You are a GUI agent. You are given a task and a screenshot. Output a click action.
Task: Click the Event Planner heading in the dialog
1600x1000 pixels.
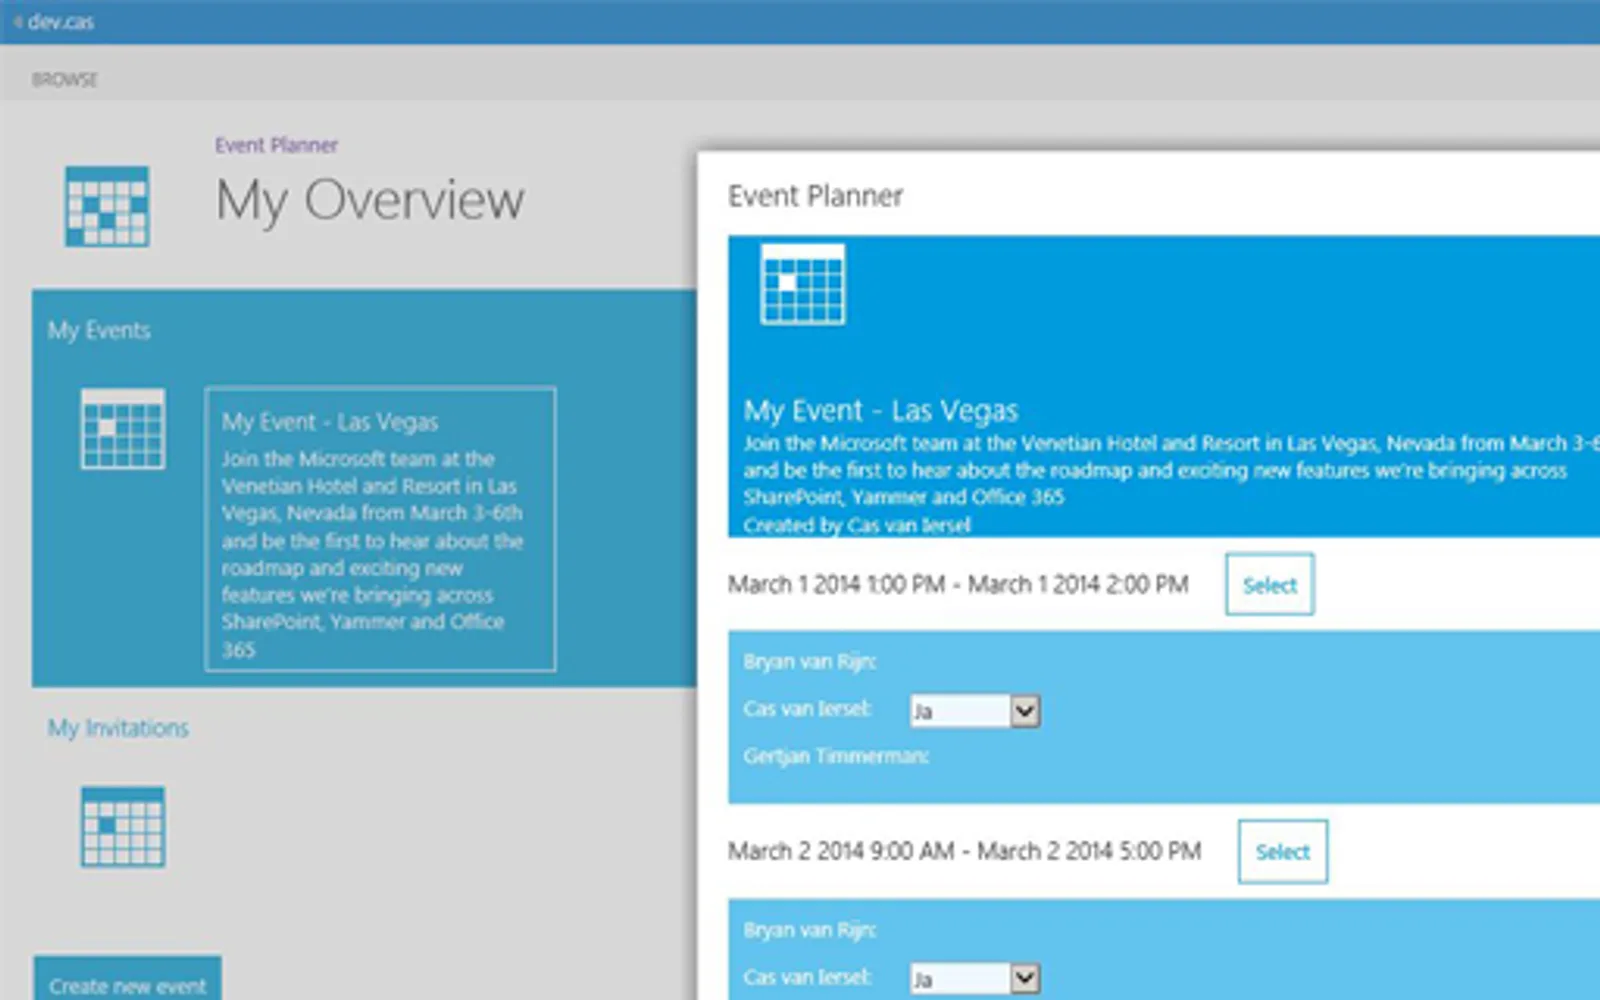pyautogui.click(x=815, y=196)
